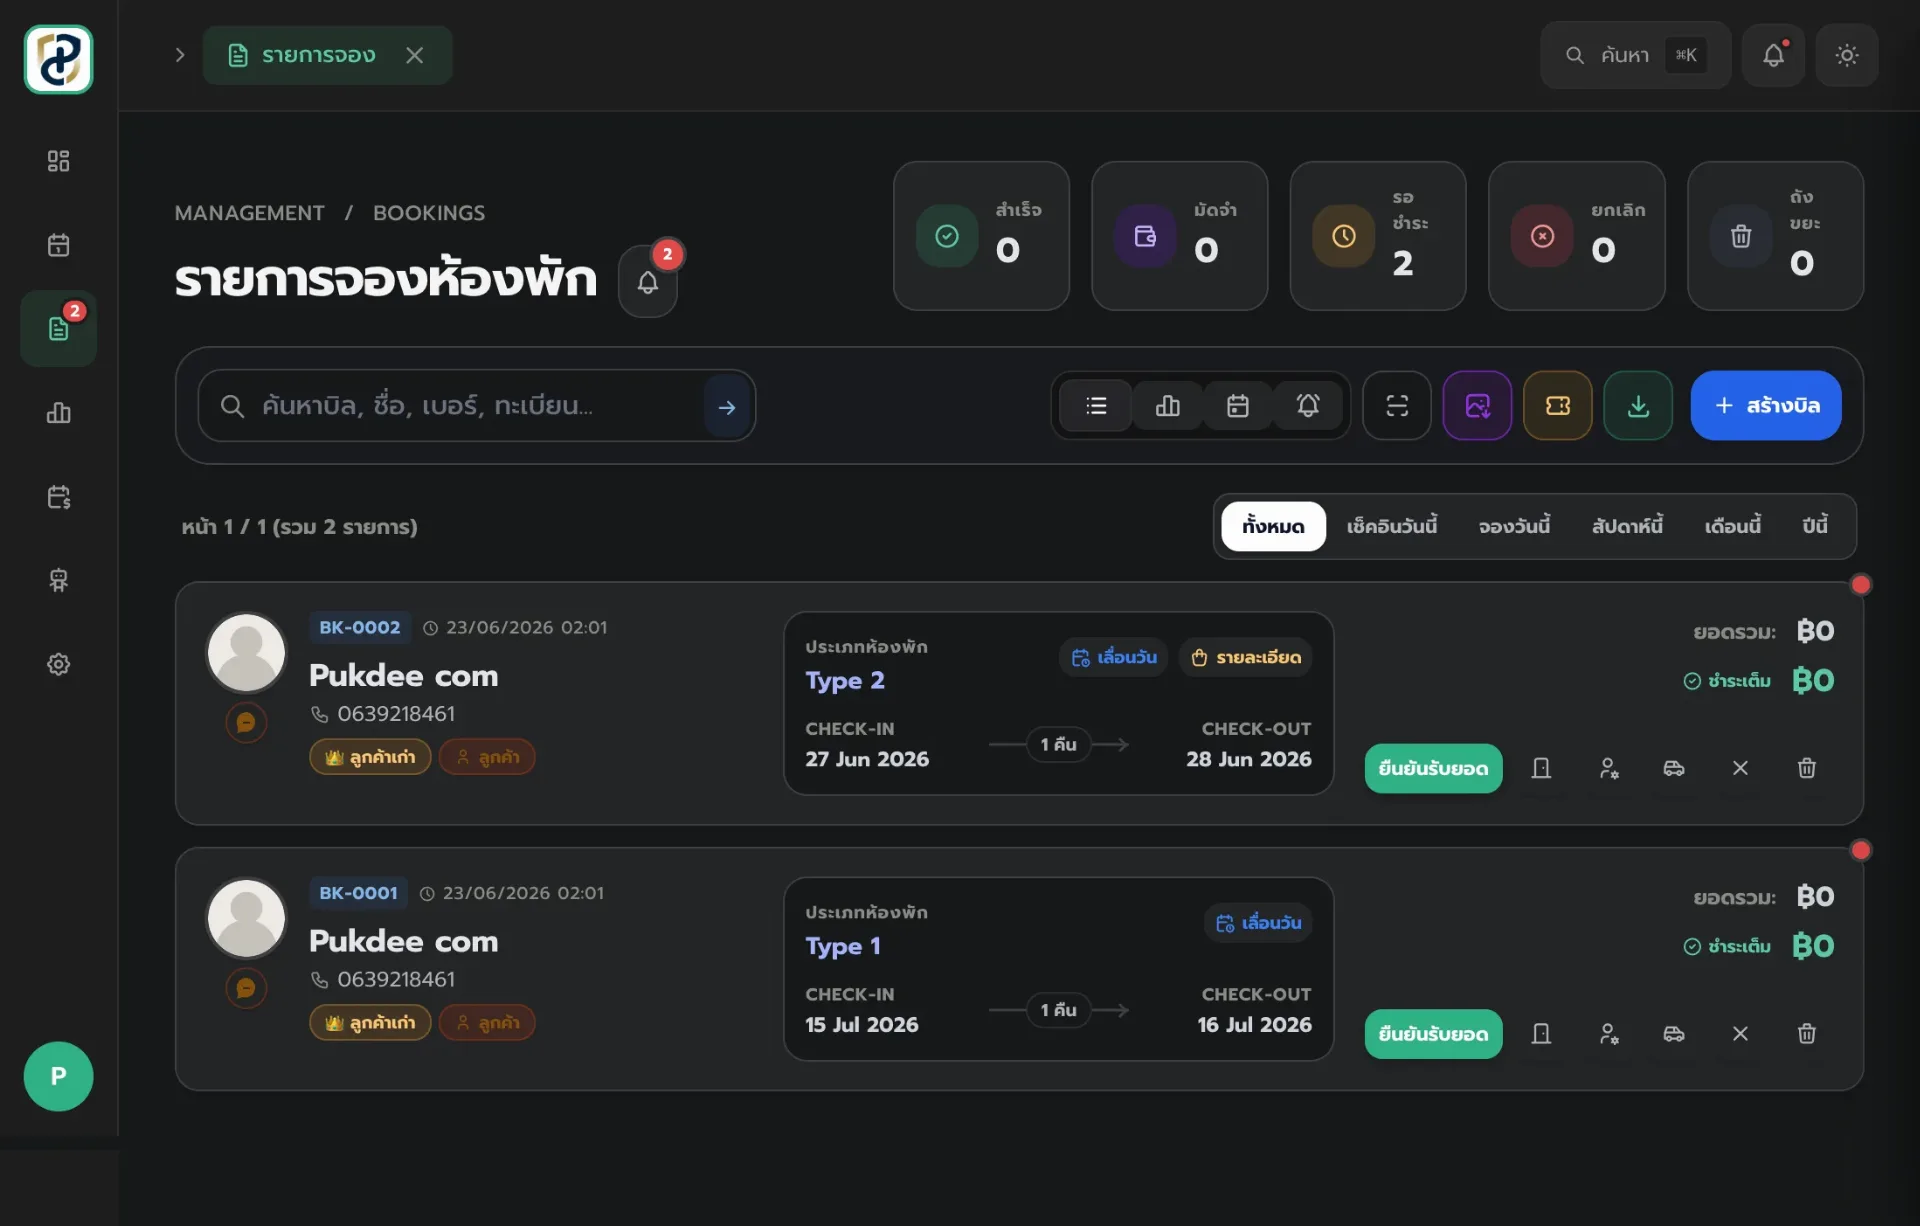Switch to calendar view
The width and height of the screenshot is (1920, 1226).
pyautogui.click(x=1238, y=405)
